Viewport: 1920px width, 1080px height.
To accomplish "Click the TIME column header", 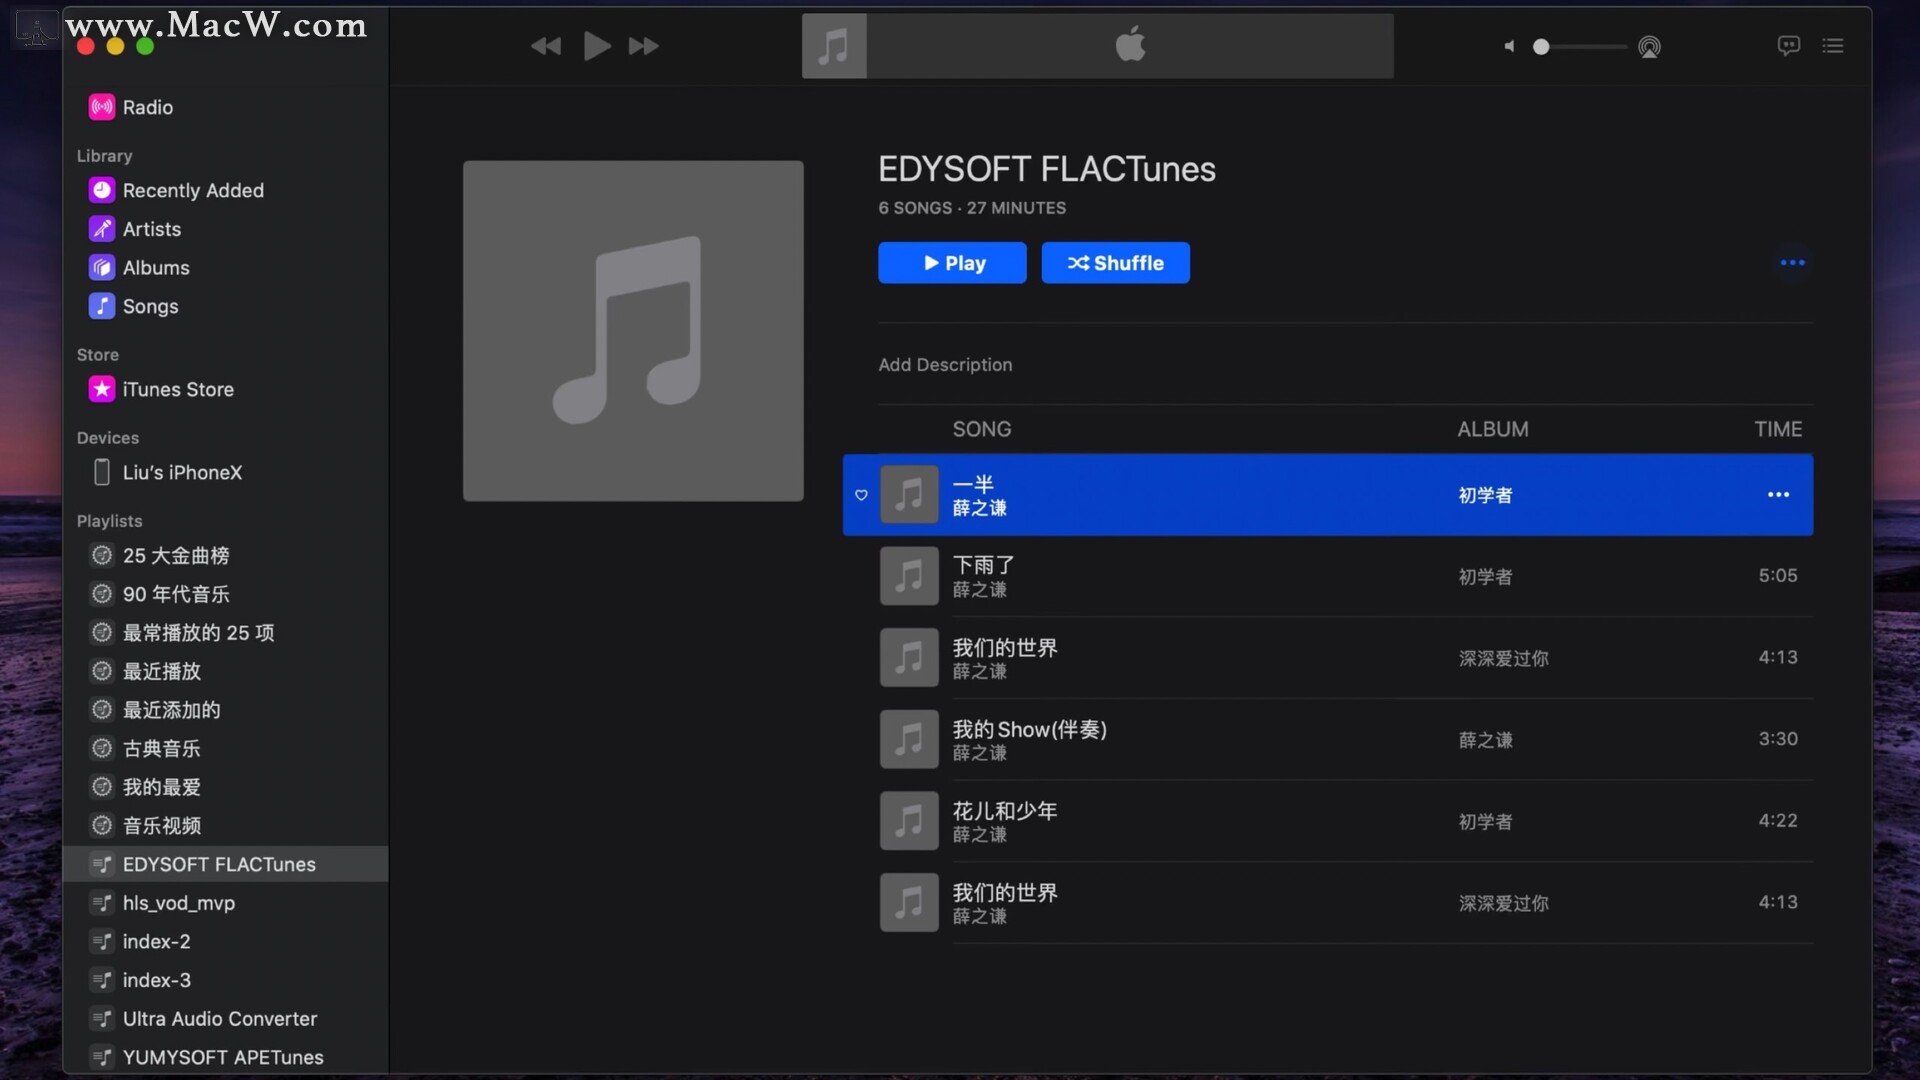I will tap(1778, 429).
